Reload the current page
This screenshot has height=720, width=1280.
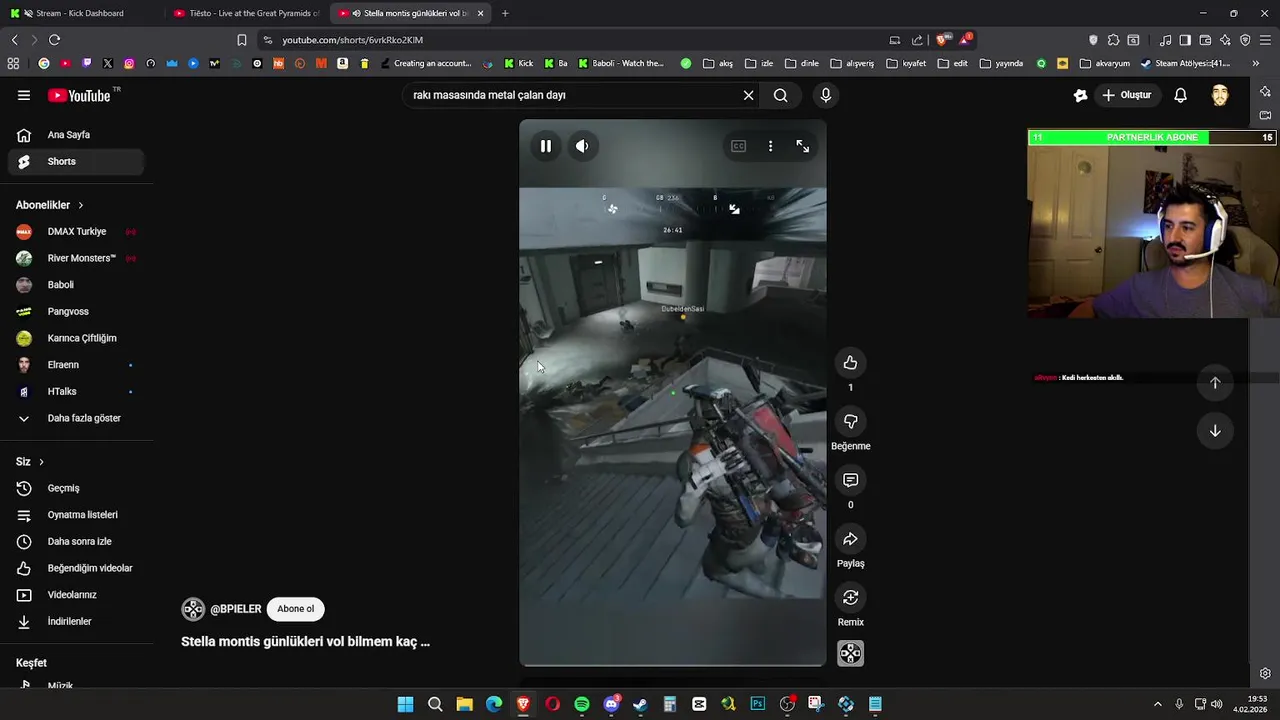point(54,40)
